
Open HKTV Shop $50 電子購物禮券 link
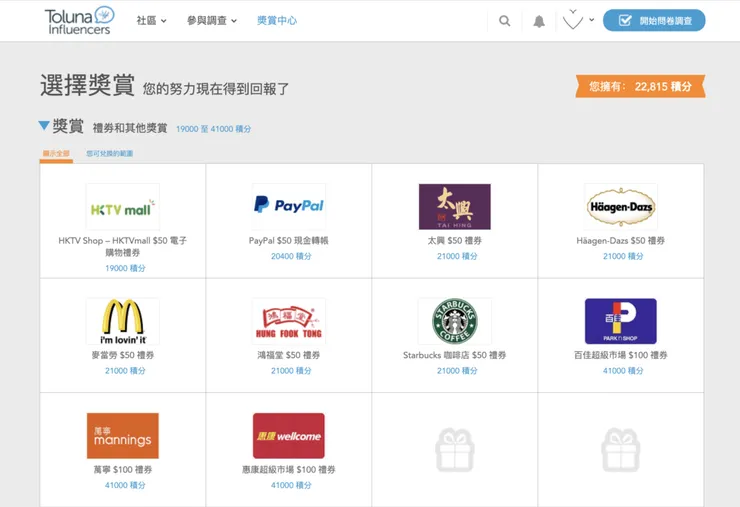(x=123, y=246)
